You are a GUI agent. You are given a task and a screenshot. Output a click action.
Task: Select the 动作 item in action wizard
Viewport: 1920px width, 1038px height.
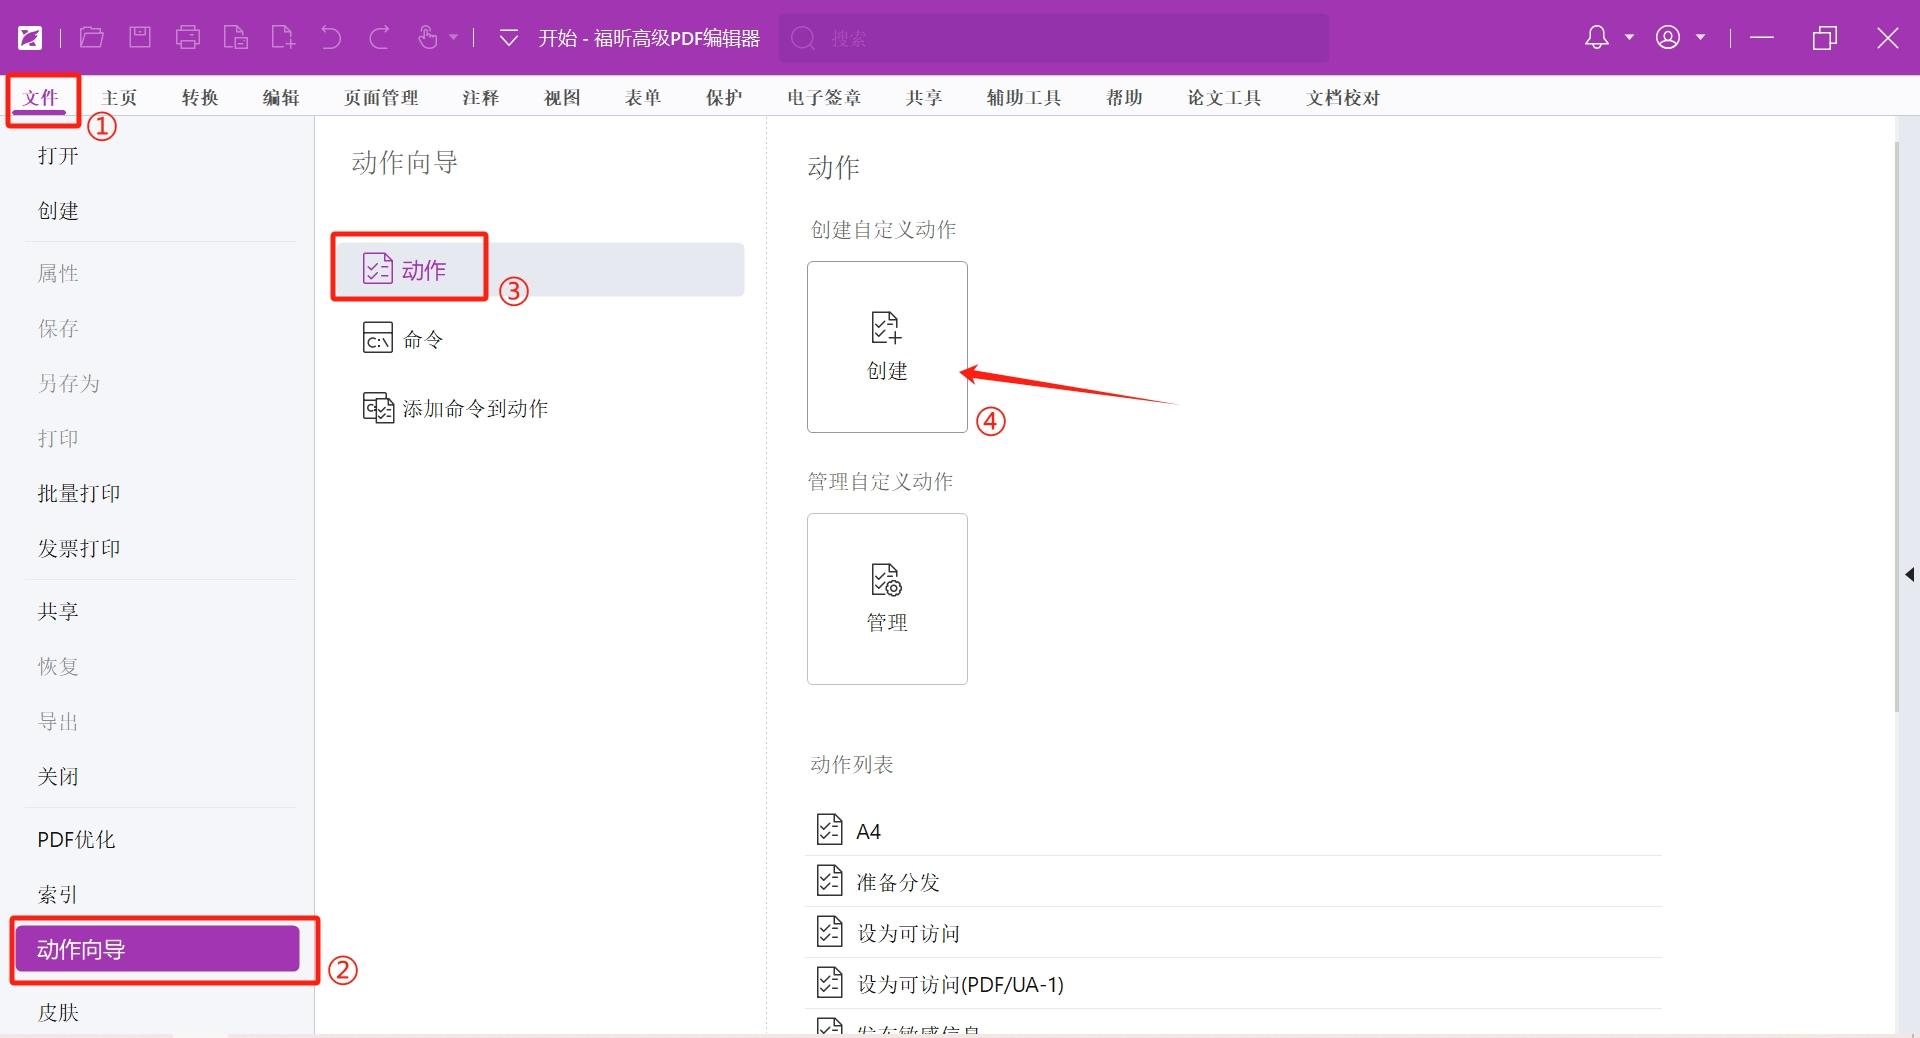540,269
